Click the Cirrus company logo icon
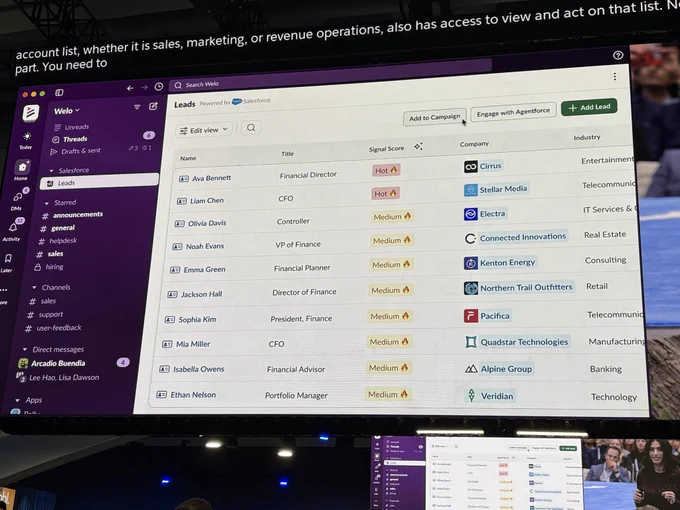Image resolution: width=680 pixels, height=510 pixels. coord(471,167)
